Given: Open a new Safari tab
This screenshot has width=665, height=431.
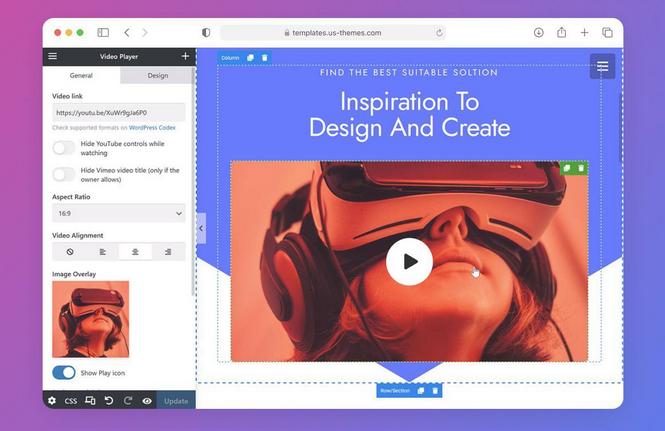Looking at the screenshot, I should (584, 32).
